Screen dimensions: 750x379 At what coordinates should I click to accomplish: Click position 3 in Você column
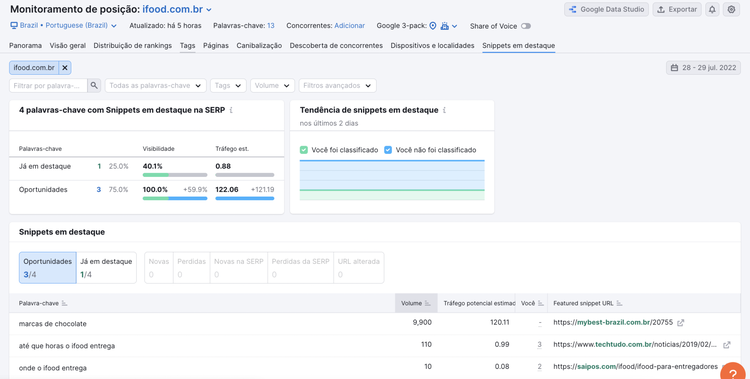point(540,345)
